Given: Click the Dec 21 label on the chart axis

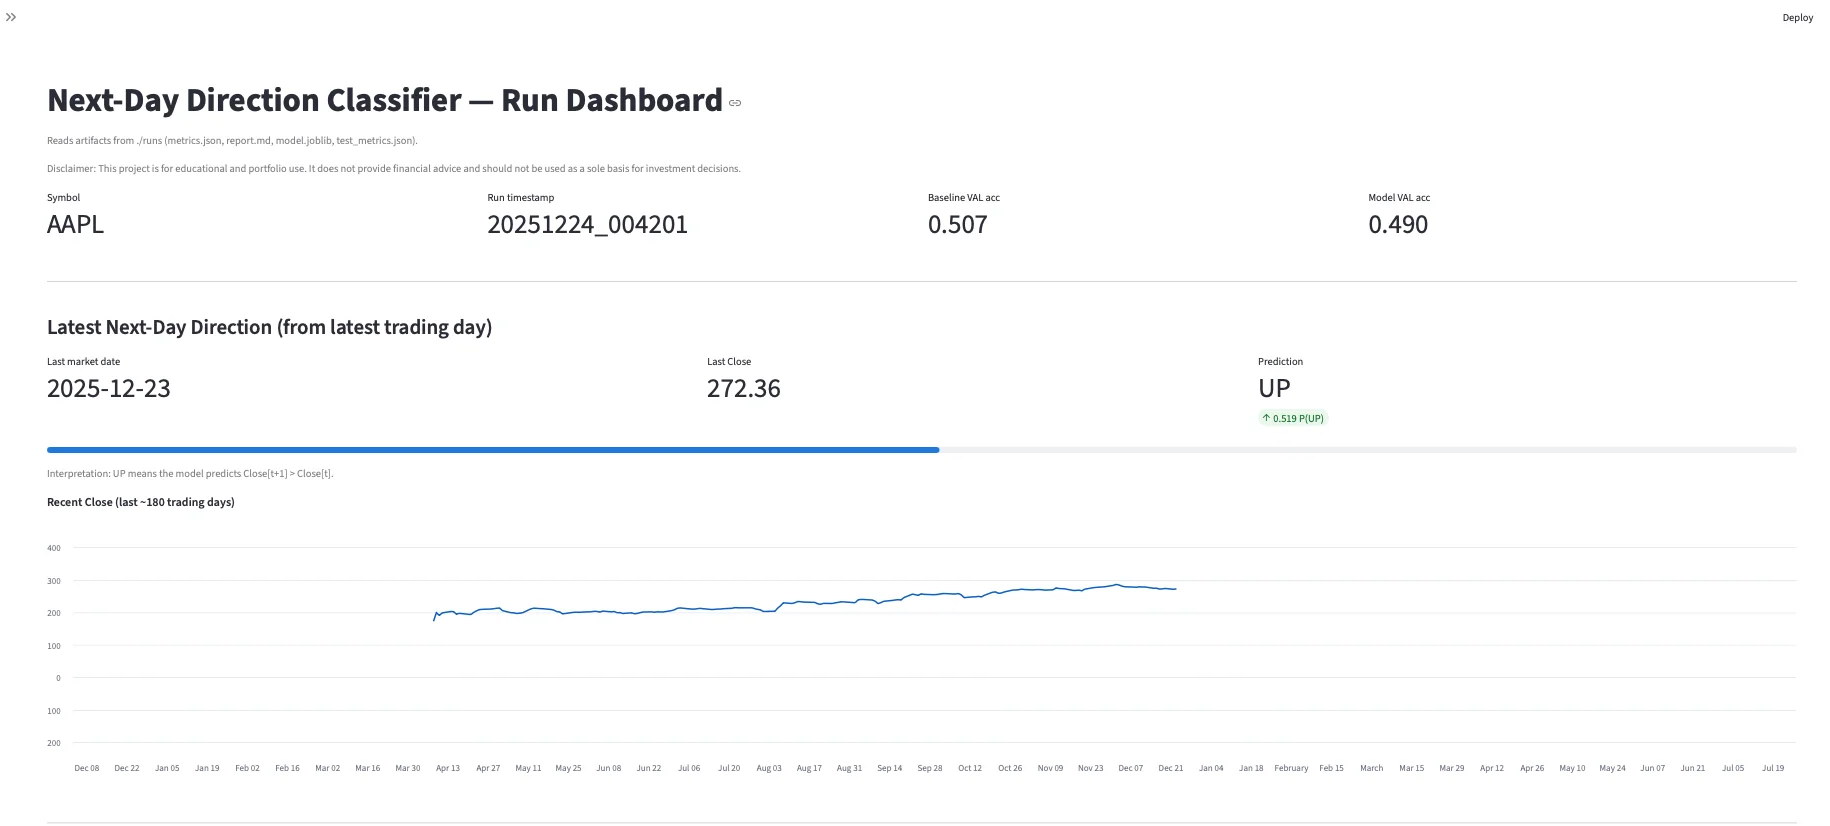Looking at the screenshot, I should [1171, 768].
